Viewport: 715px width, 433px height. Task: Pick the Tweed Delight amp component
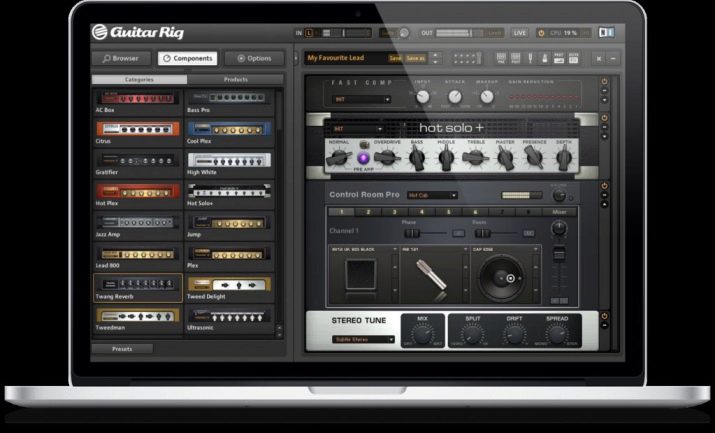(x=229, y=288)
